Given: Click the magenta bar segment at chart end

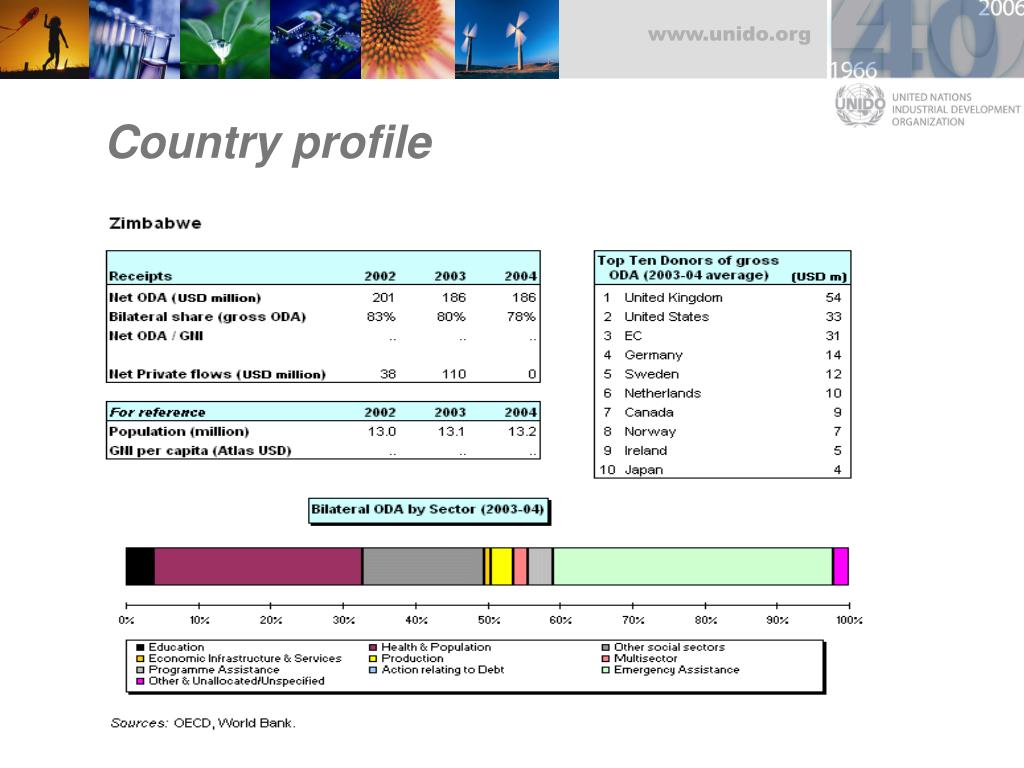Looking at the screenshot, I should (841, 566).
